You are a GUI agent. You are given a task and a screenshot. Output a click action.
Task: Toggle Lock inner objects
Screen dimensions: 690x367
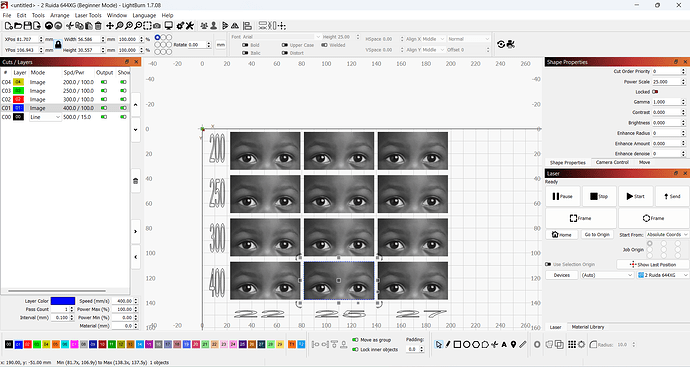tap(355, 349)
